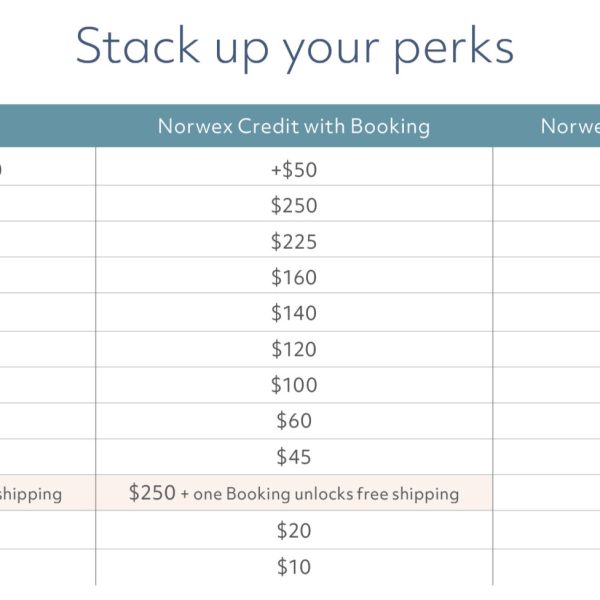The height and width of the screenshot is (600, 600).
Task: Click the cut-off "shipping" text at left
Action: 31,494
